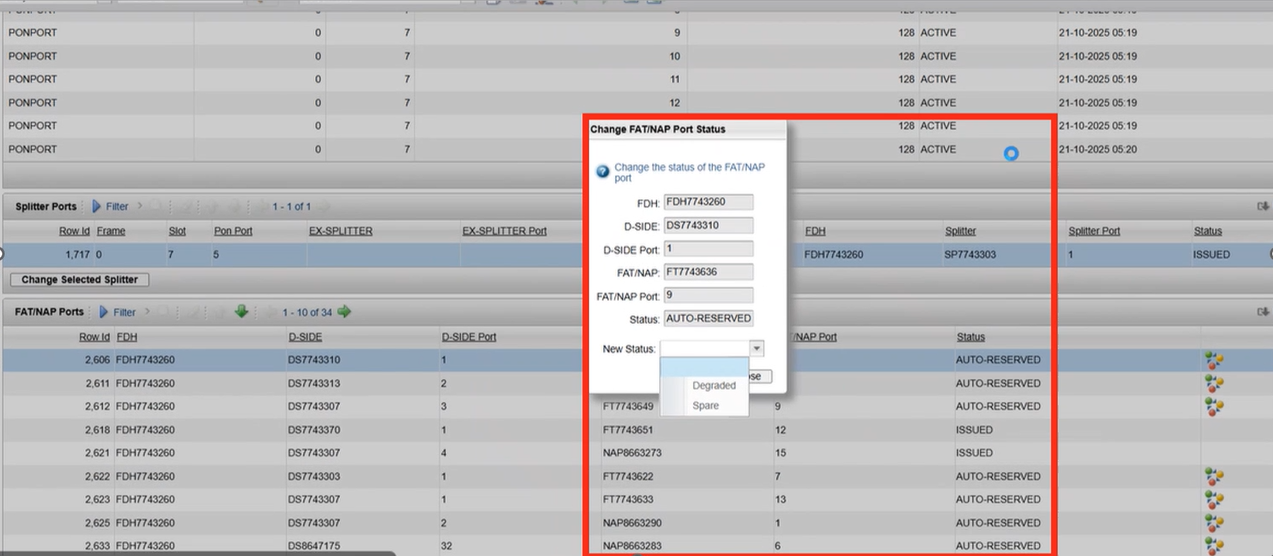Image resolution: width=1273 pixels, height=556 pixels.
Task: Click the green down arrow in FAT/NAP Ports toolbar
Action: (x=241, y=312)
